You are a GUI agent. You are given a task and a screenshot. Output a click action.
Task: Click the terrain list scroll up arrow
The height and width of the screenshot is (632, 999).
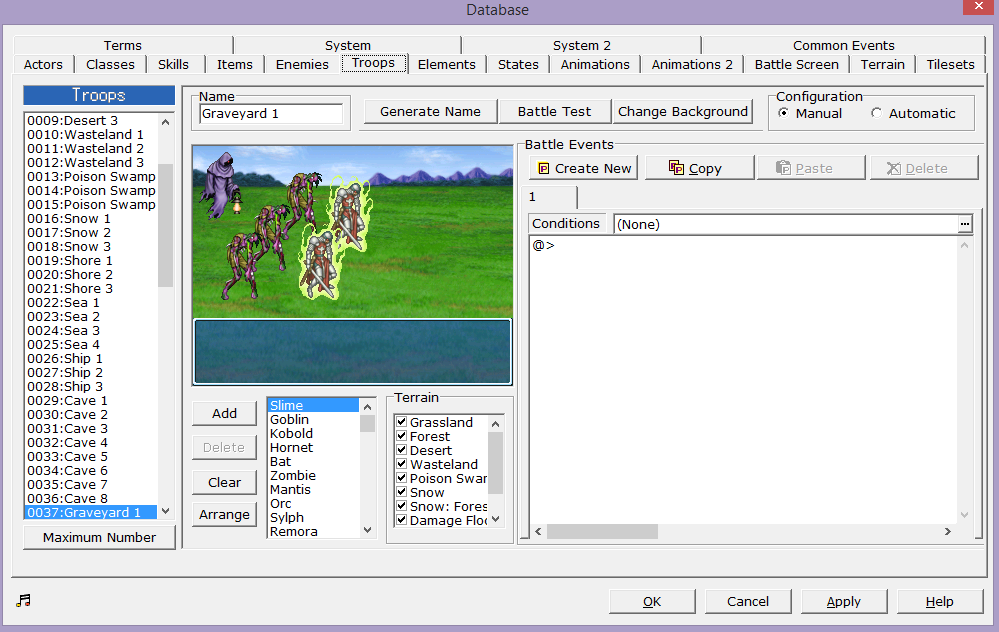pos(496,423)
